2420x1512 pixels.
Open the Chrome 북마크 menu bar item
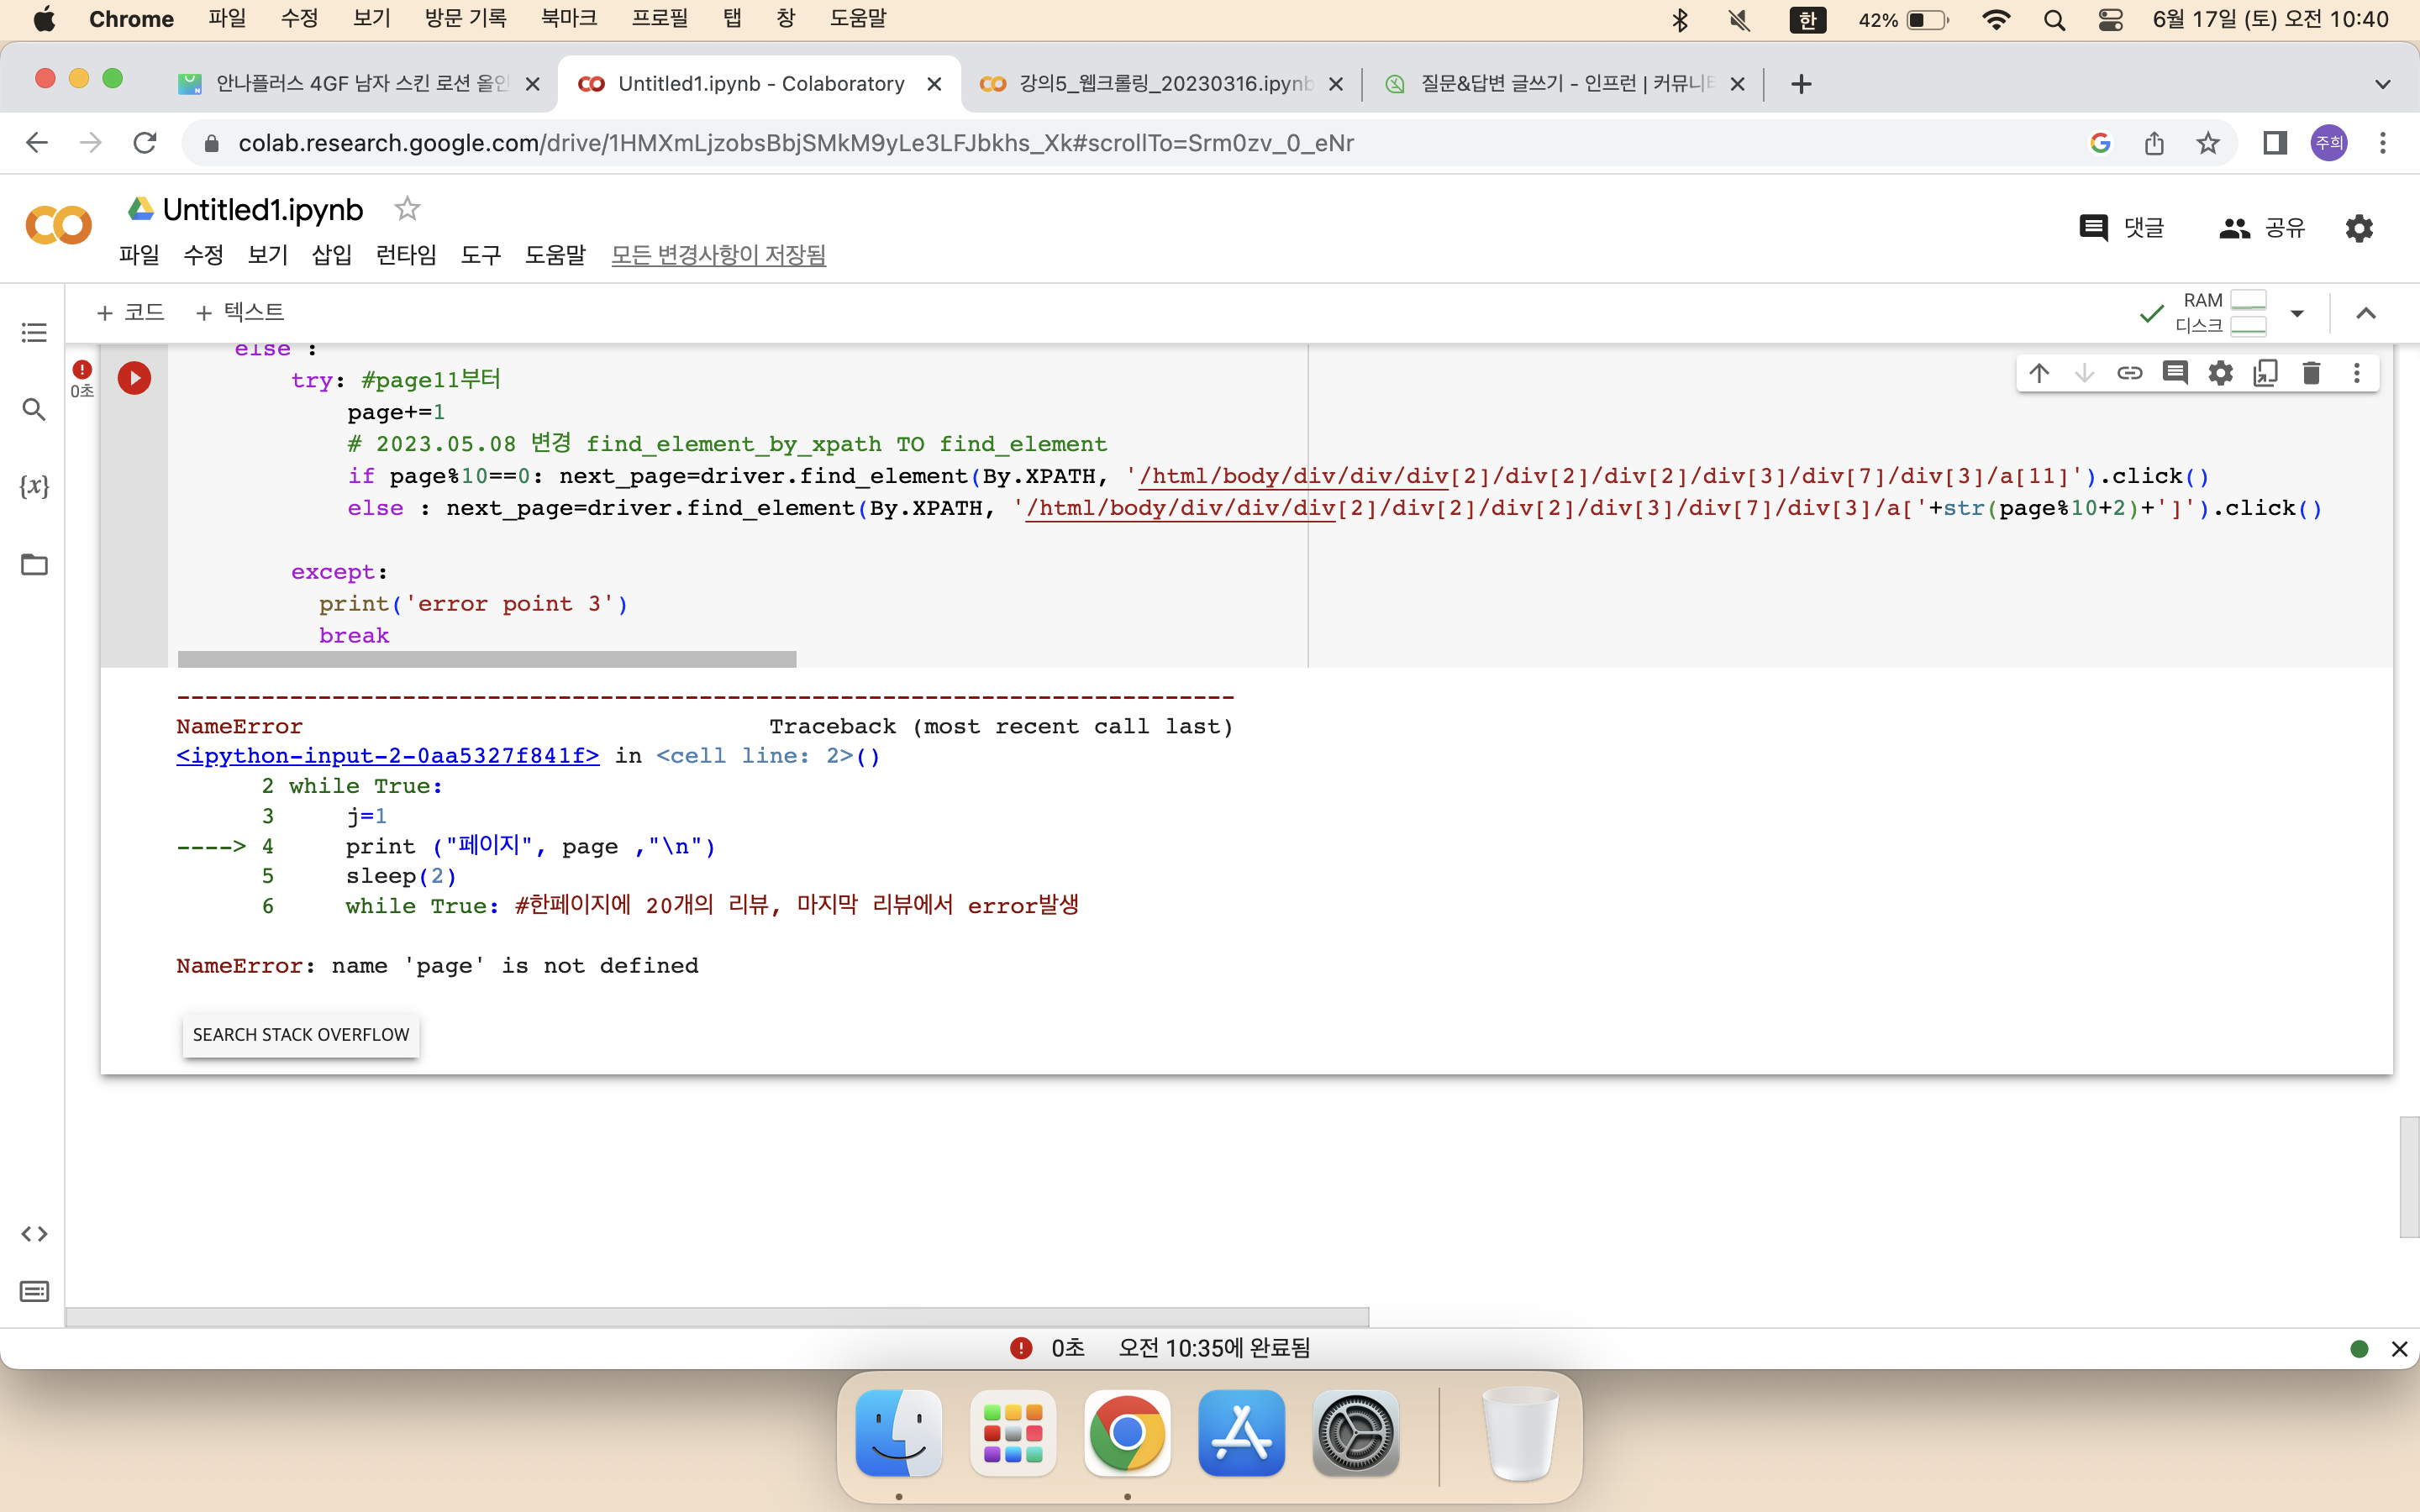(568, 19)
